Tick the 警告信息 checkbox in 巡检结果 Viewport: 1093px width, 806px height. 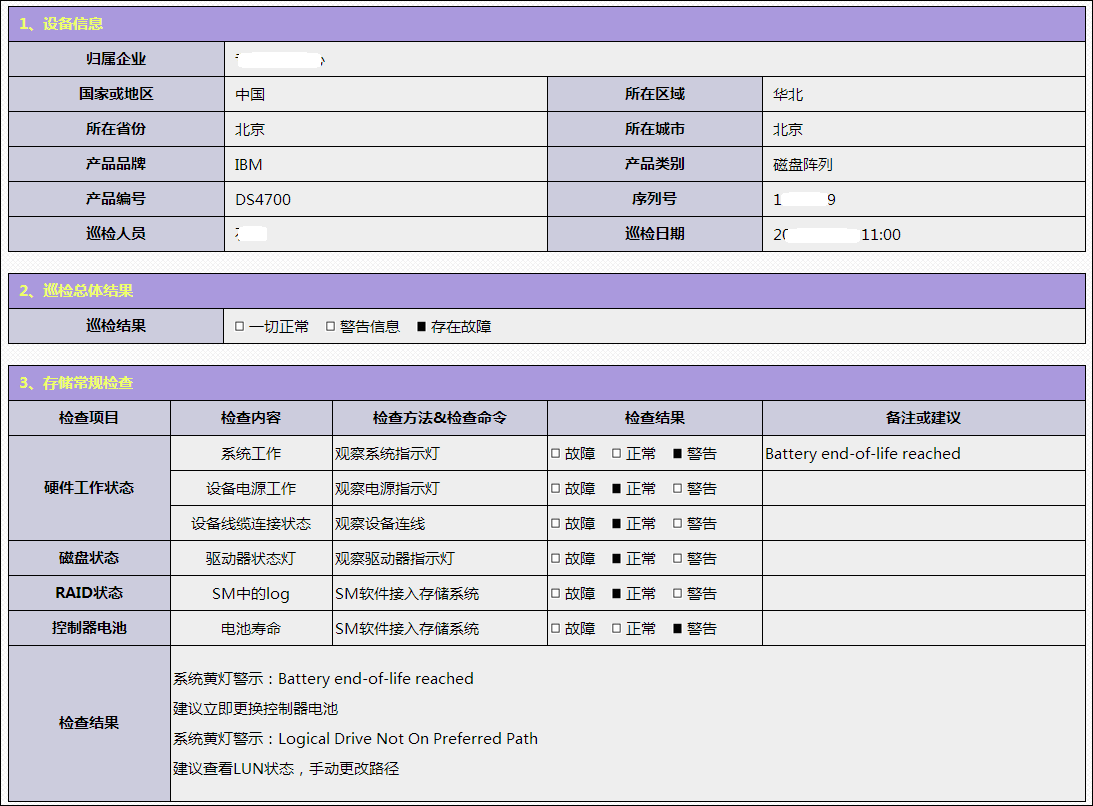[331, 327]
